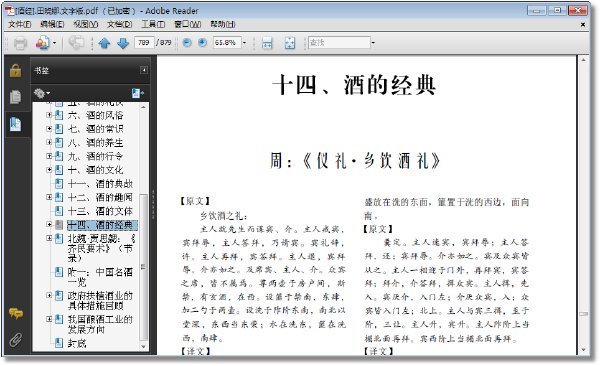Open the 文件(F) menu
Screen dimensions: 600x366
(x=20, y=24)
